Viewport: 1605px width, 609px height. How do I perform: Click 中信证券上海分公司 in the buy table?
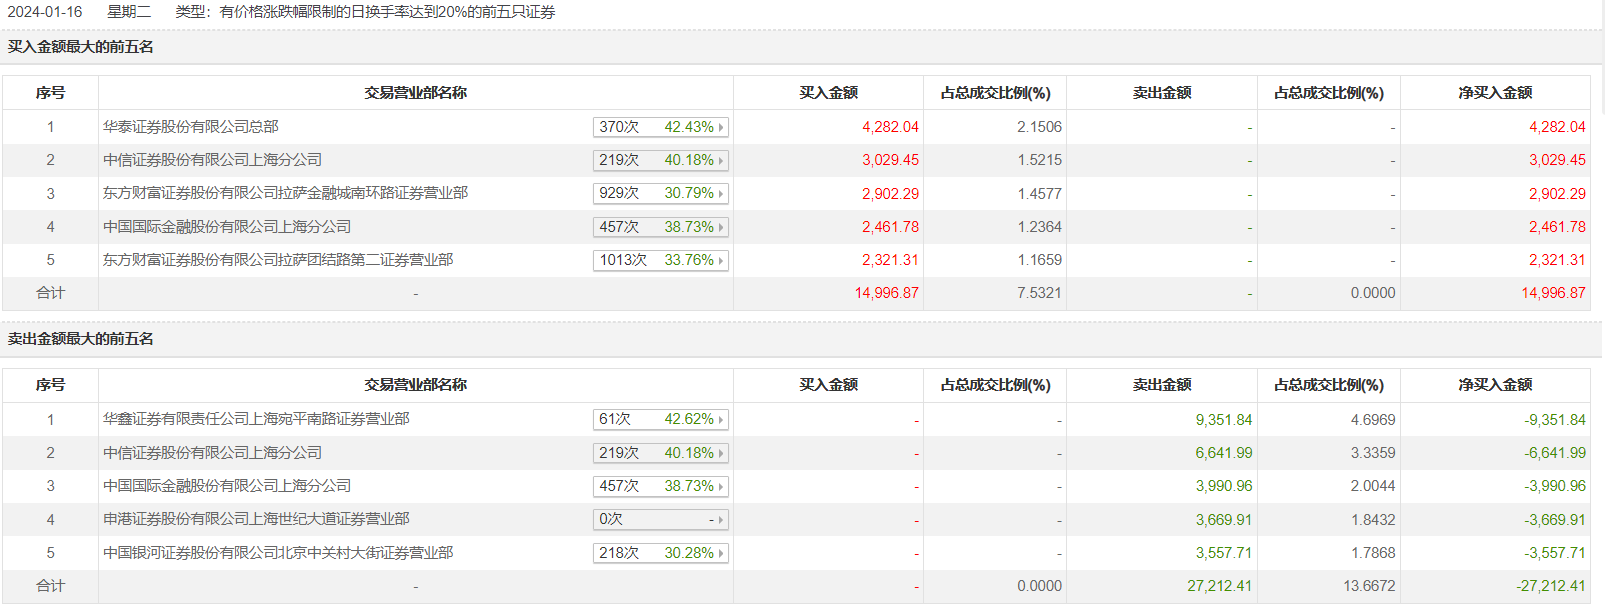click(x=212, y=160)
